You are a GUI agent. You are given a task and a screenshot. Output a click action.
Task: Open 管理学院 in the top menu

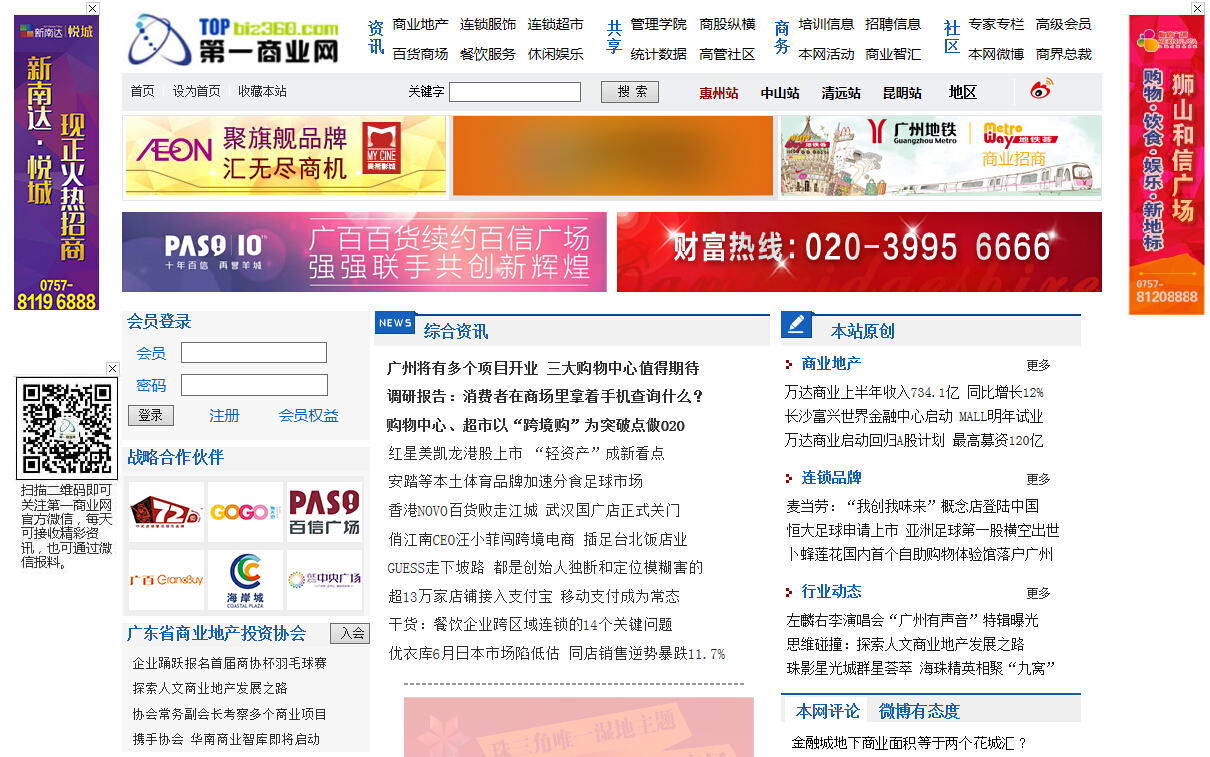pyautogui.click(x=658, y=24)
